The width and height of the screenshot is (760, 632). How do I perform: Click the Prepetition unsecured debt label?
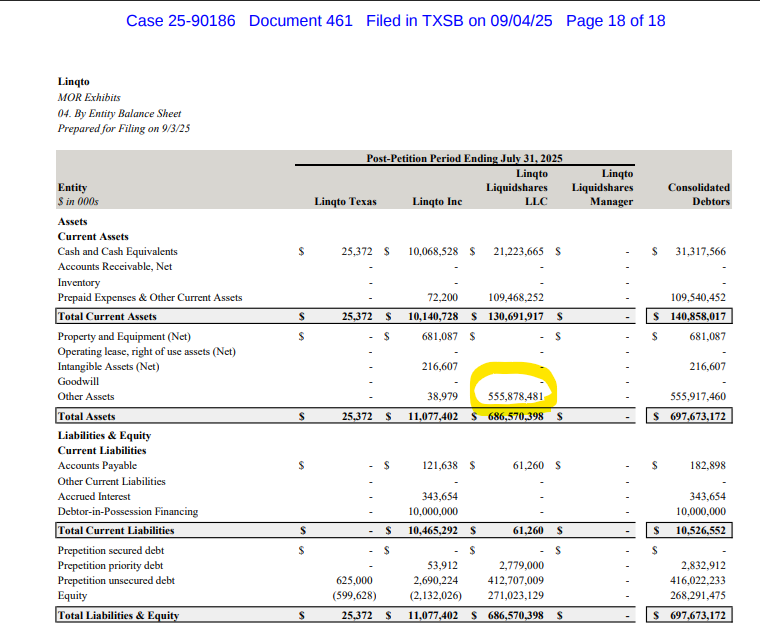click(116, 581)
